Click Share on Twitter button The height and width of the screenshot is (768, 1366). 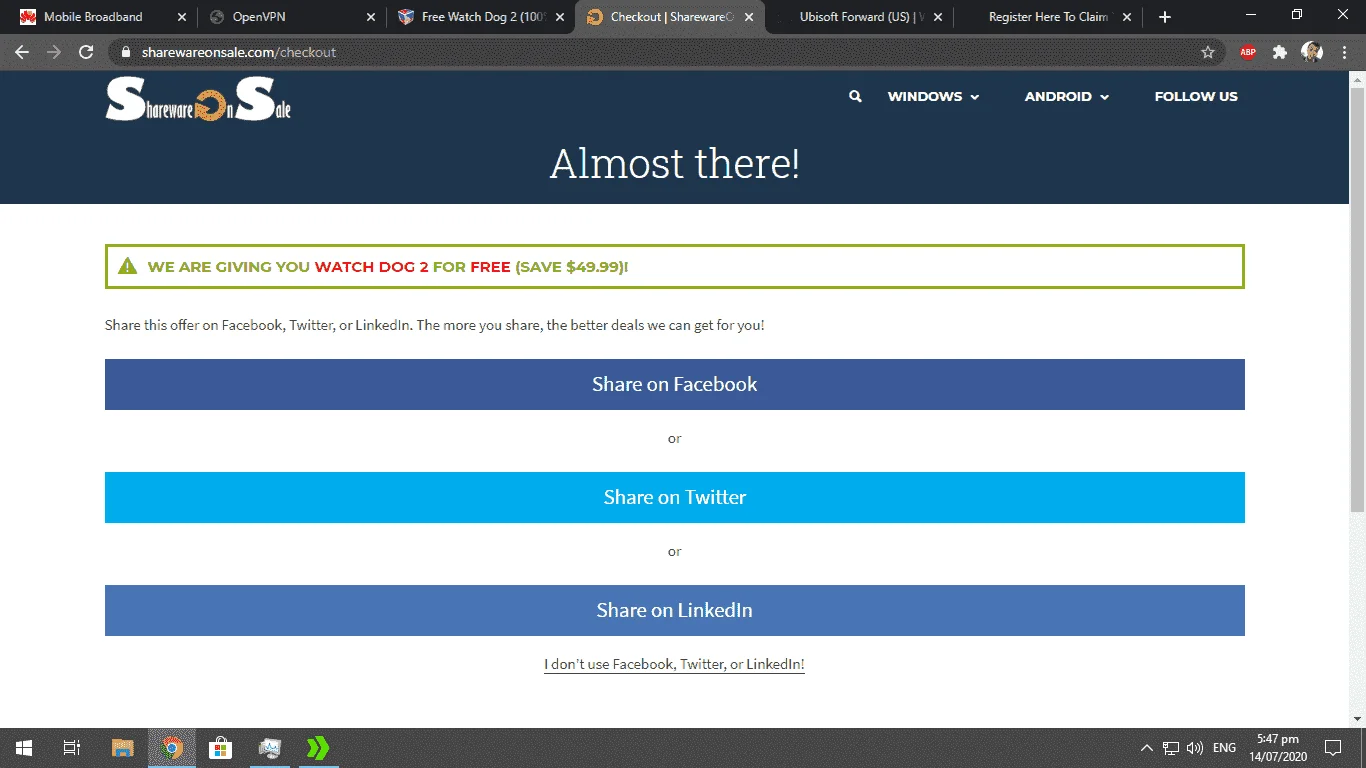675,497
